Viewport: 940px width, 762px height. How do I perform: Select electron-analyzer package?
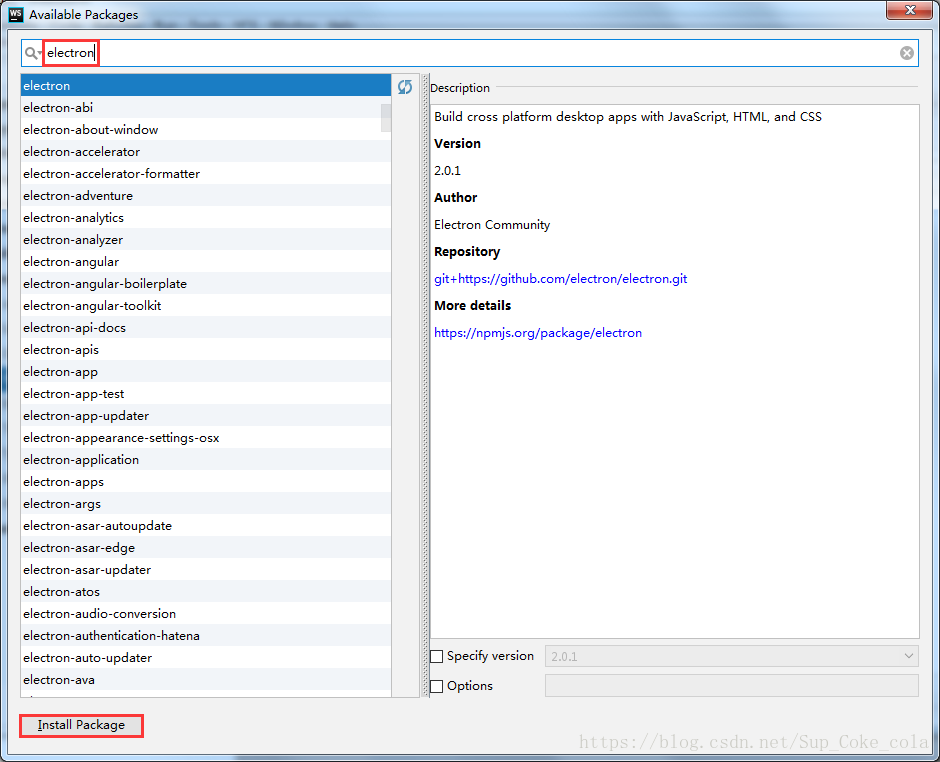click(x=206, y=240)
